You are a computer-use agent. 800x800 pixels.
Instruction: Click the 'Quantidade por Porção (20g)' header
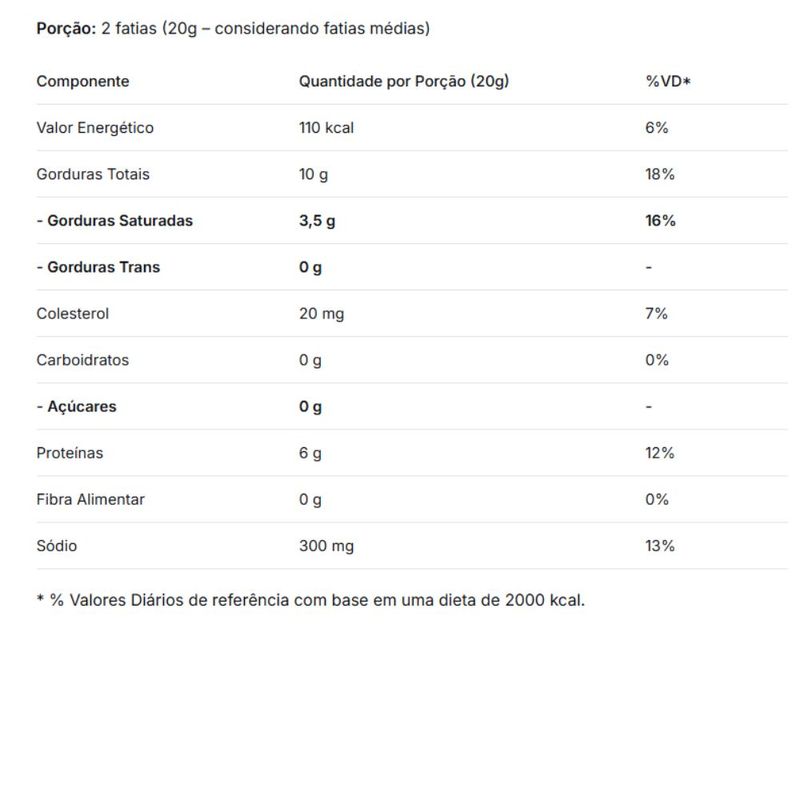404,81
